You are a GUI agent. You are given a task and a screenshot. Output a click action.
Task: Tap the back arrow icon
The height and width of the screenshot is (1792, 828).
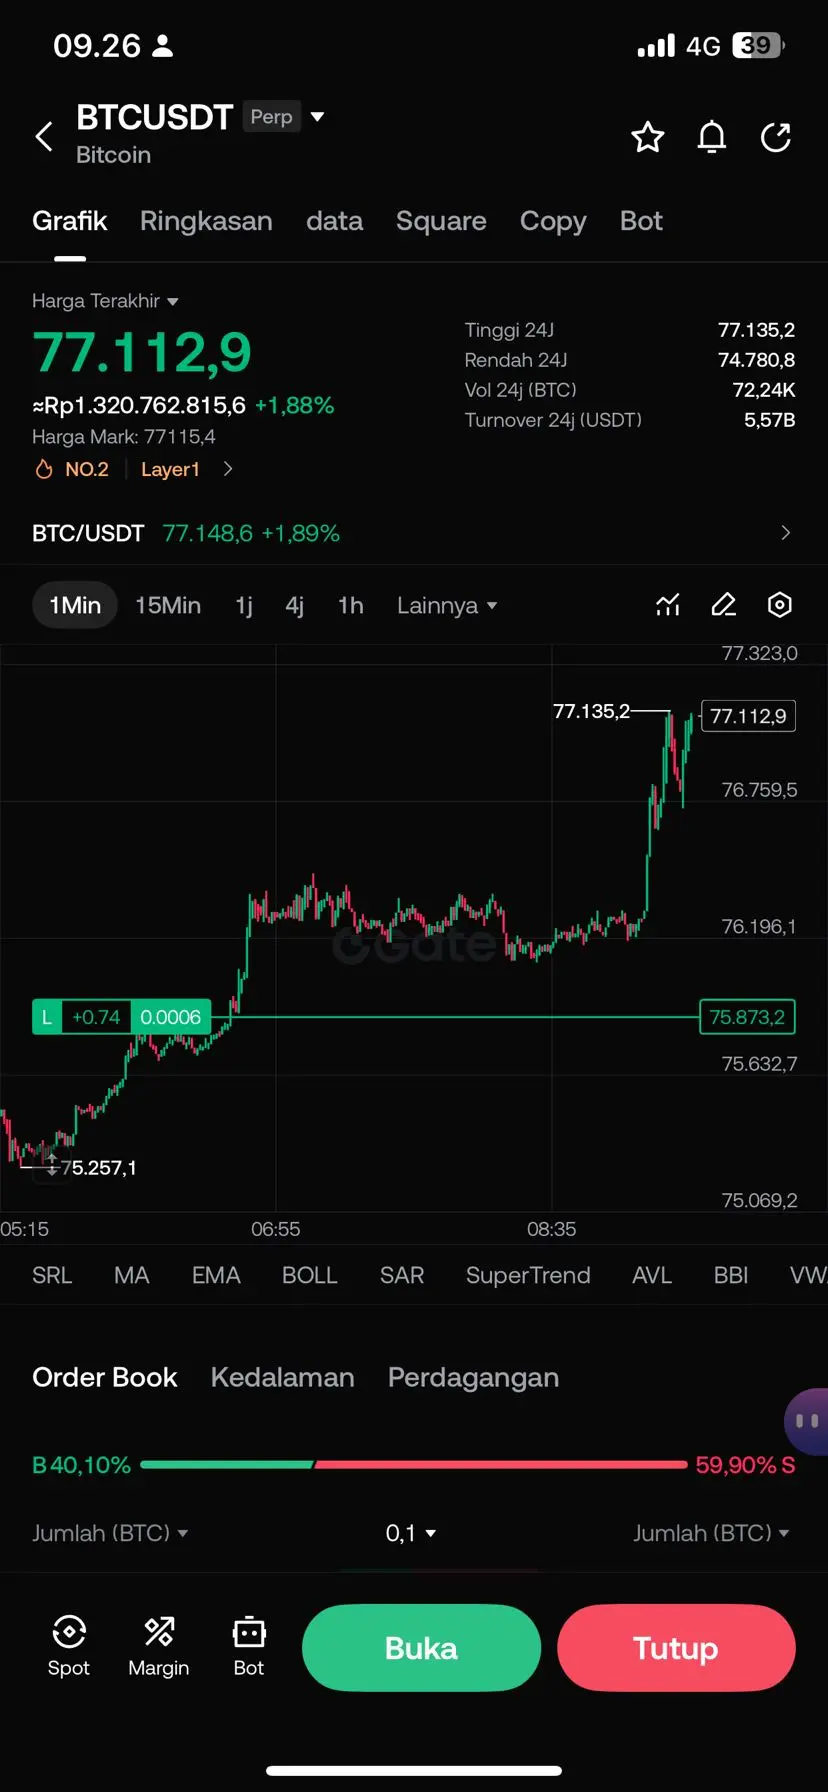[x=44, y=137]
